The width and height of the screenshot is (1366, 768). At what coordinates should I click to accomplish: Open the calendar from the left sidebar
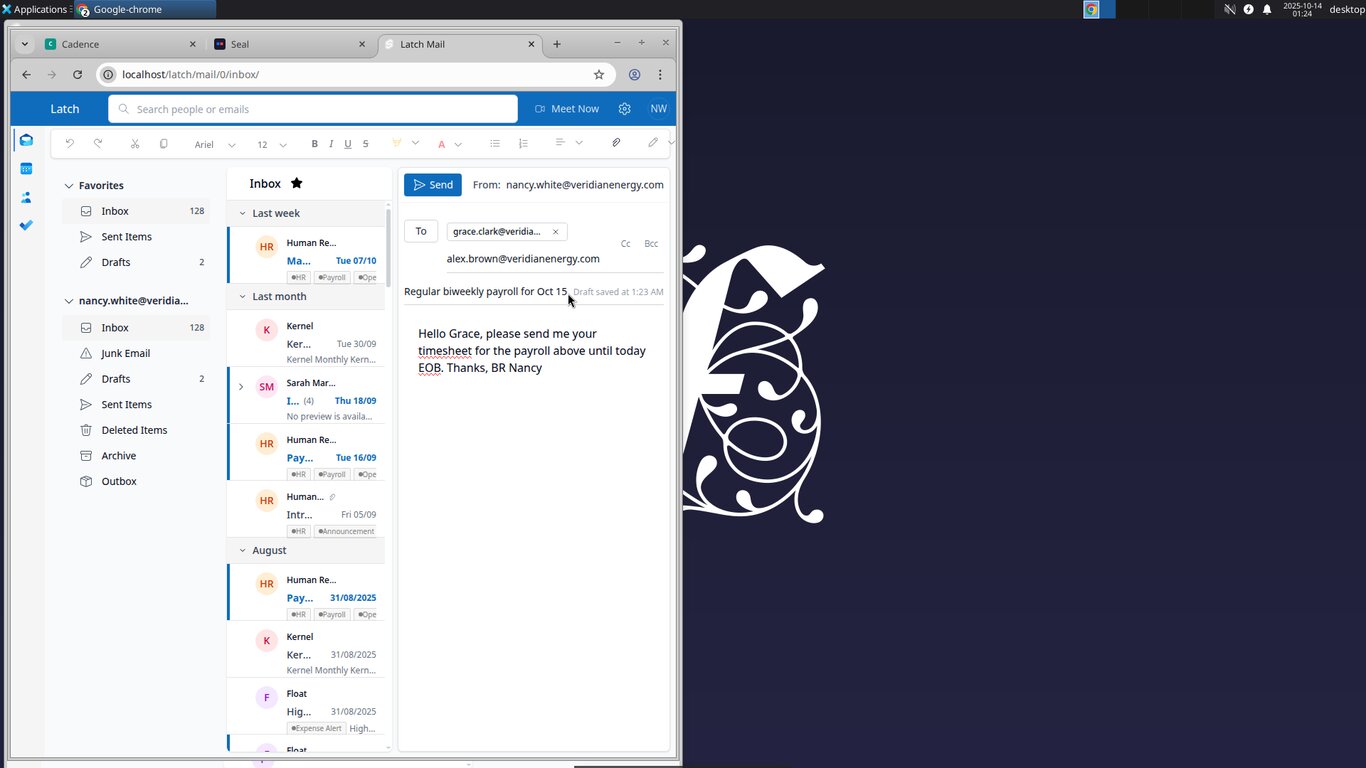26,168
